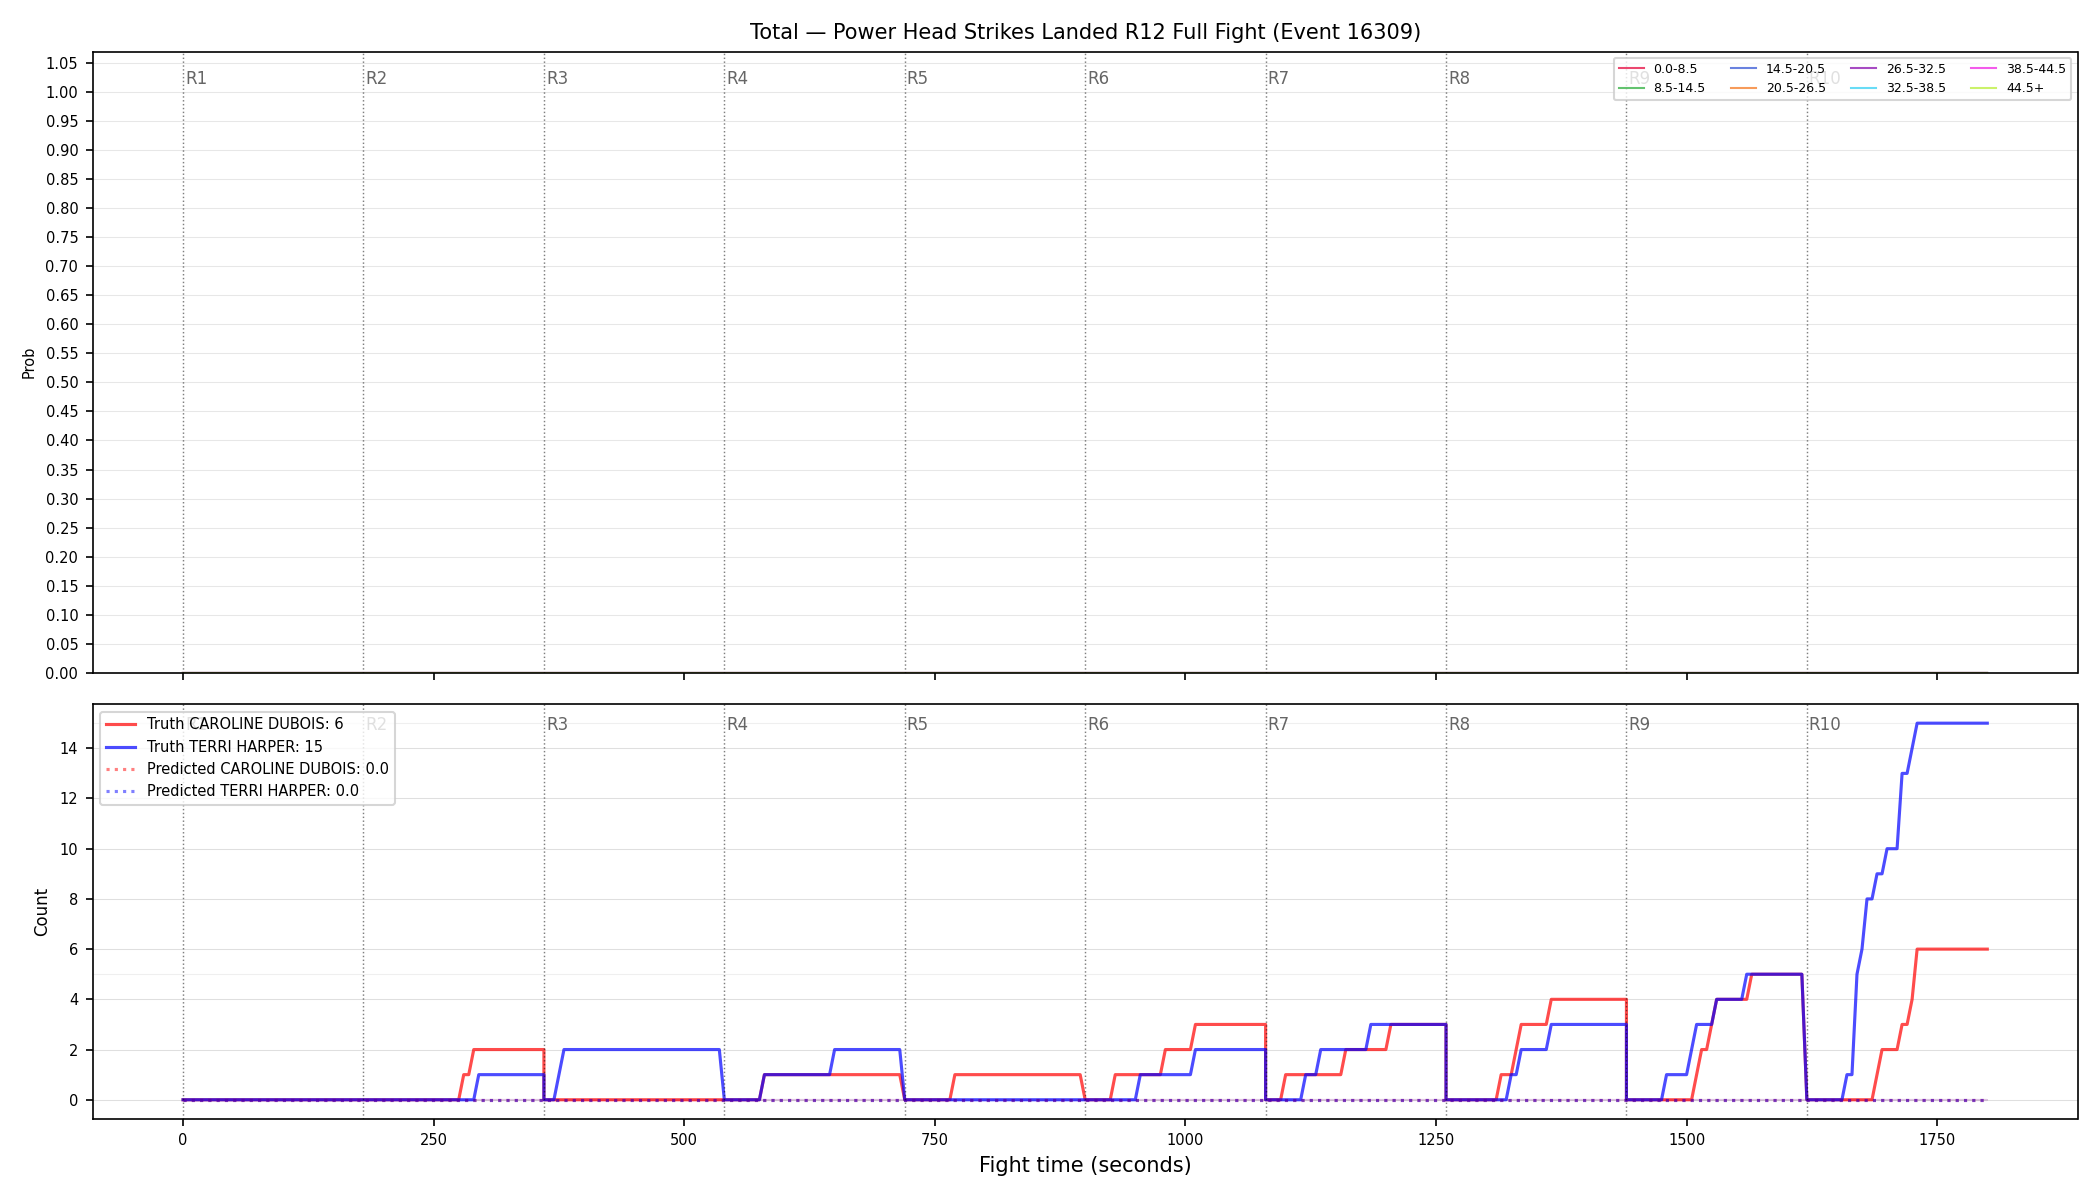The width and height of the screenshot is (2100, 1200).
Task: Click the 8 tick on the Count axis
Action: pyautogui.click(x=73, y=899)
